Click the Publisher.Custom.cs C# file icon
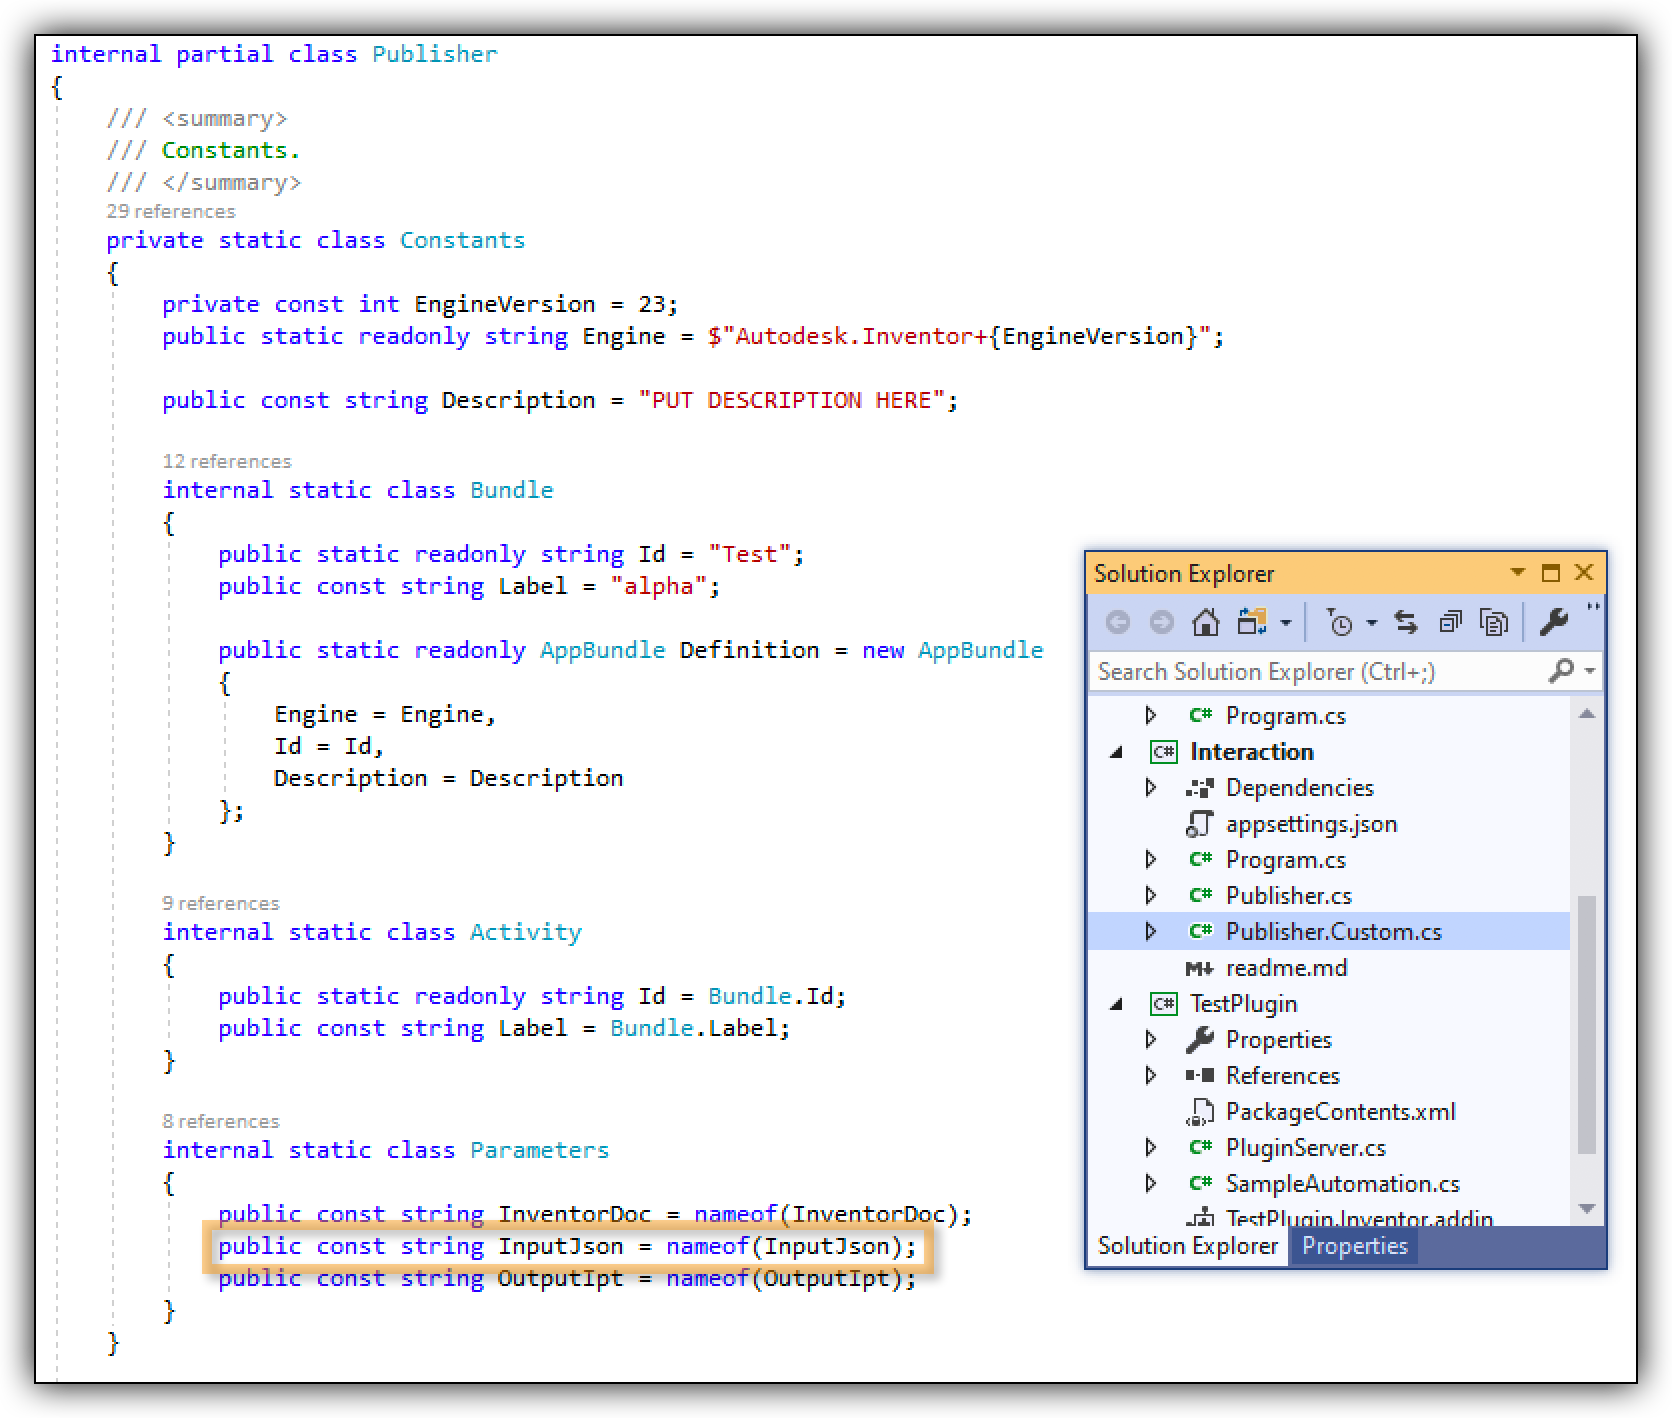The width and height of the screenshot is (1672, 1418). tap(1200, 932)
